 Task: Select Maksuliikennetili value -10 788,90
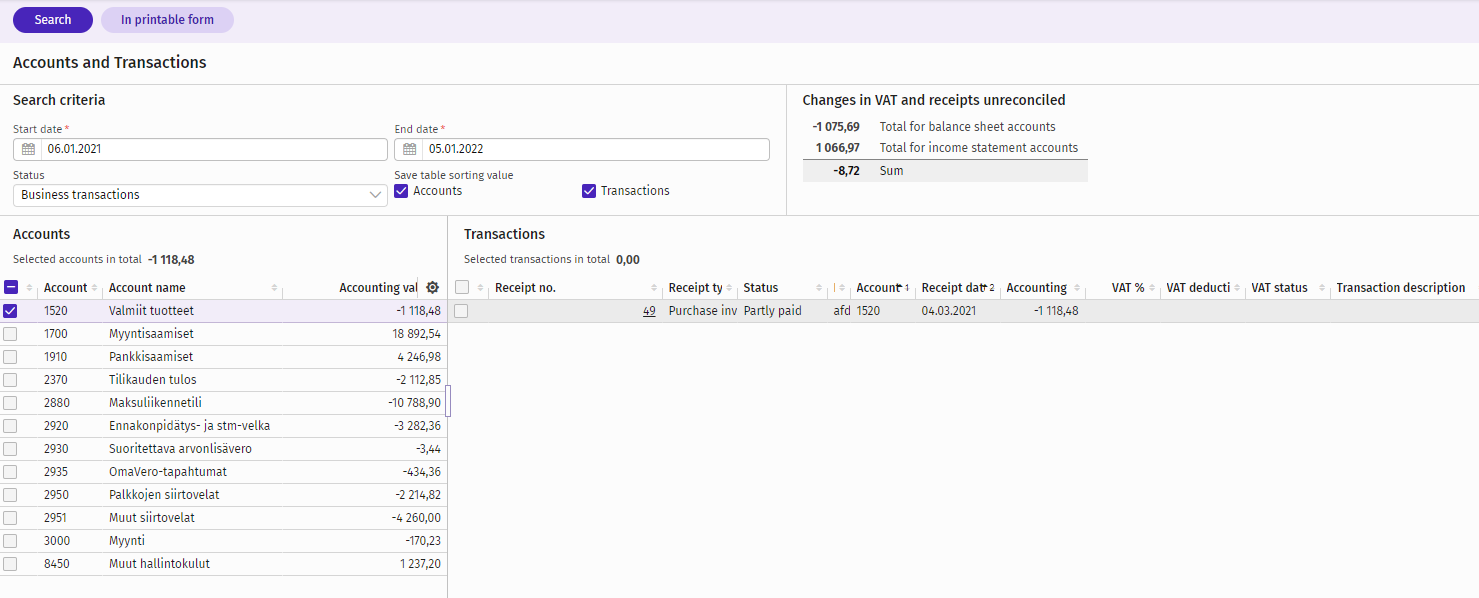[x=414, y=403]
